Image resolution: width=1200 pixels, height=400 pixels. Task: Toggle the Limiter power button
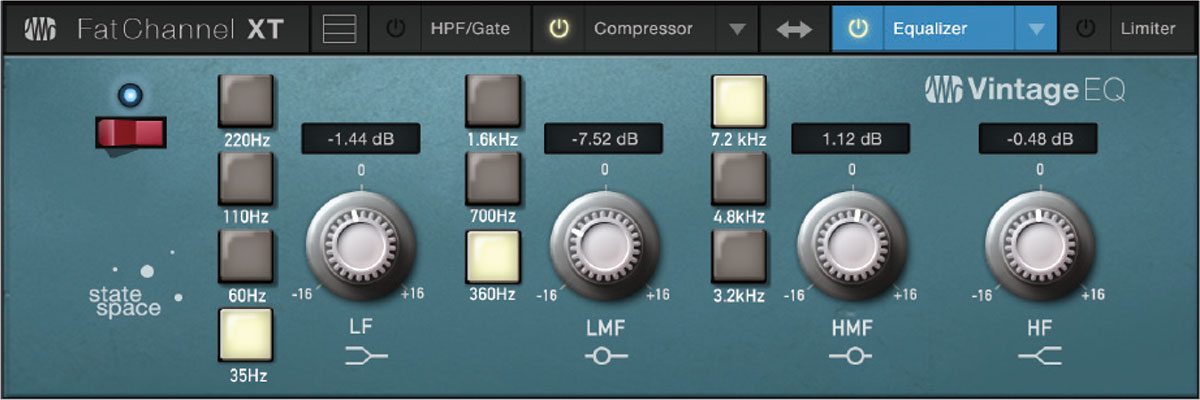1085,29
